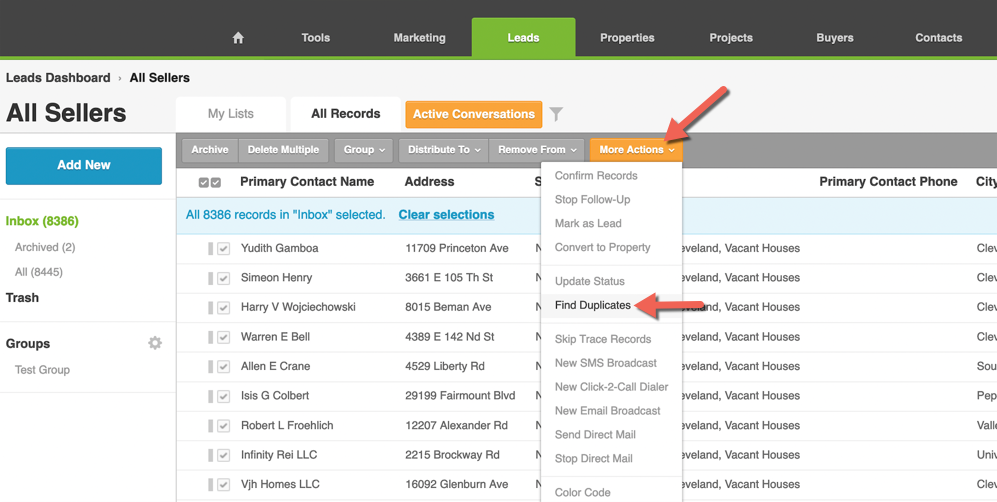Toggle the select-all checkboxes in table header
Image resolution: width=997 pixels, height=502 pixels.
(x=210, y=182)
